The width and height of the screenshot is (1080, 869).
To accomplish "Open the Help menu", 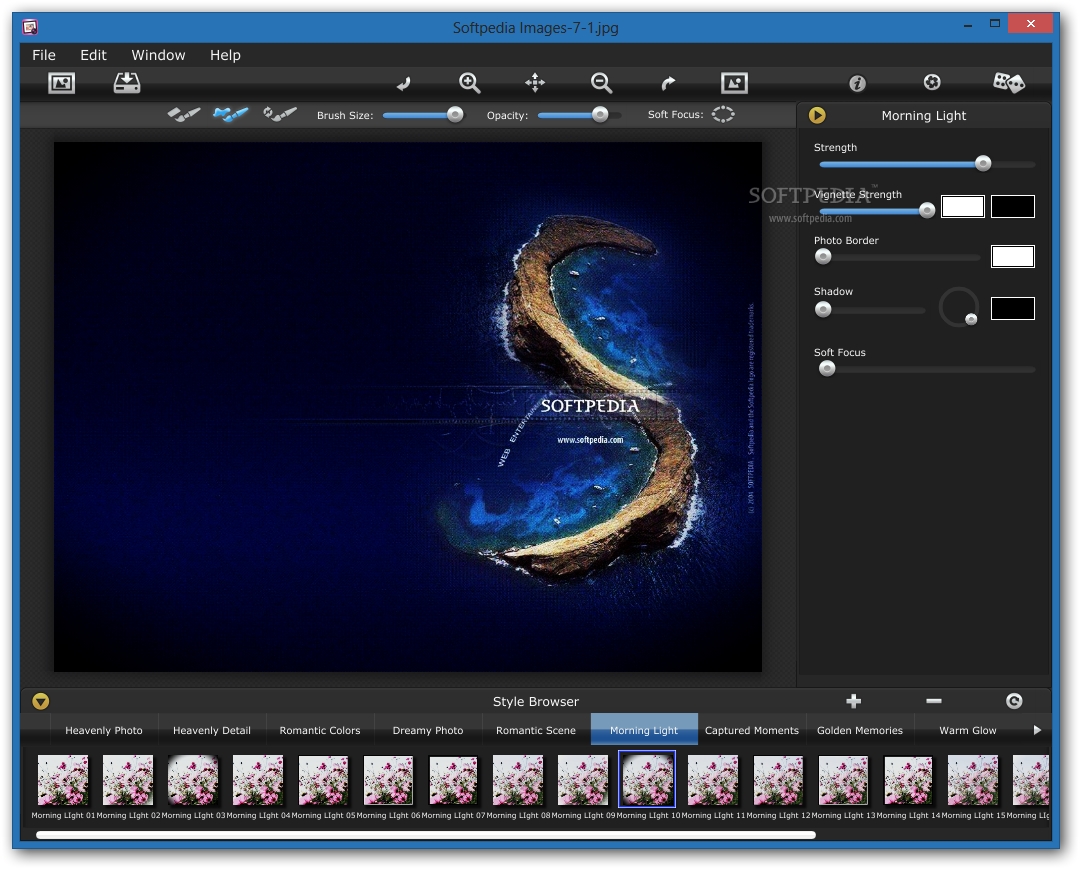I will click(x=225, y=55).
